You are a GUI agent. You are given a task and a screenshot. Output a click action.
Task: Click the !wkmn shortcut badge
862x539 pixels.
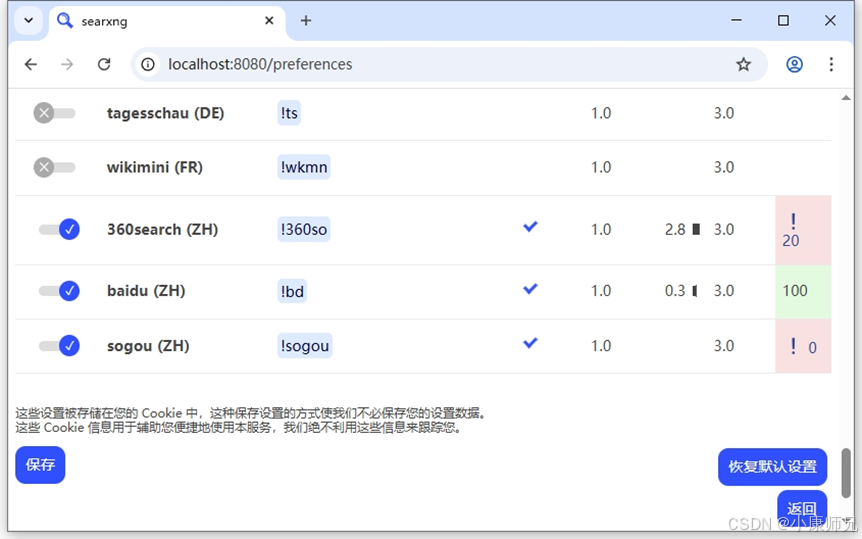(303, 167)
